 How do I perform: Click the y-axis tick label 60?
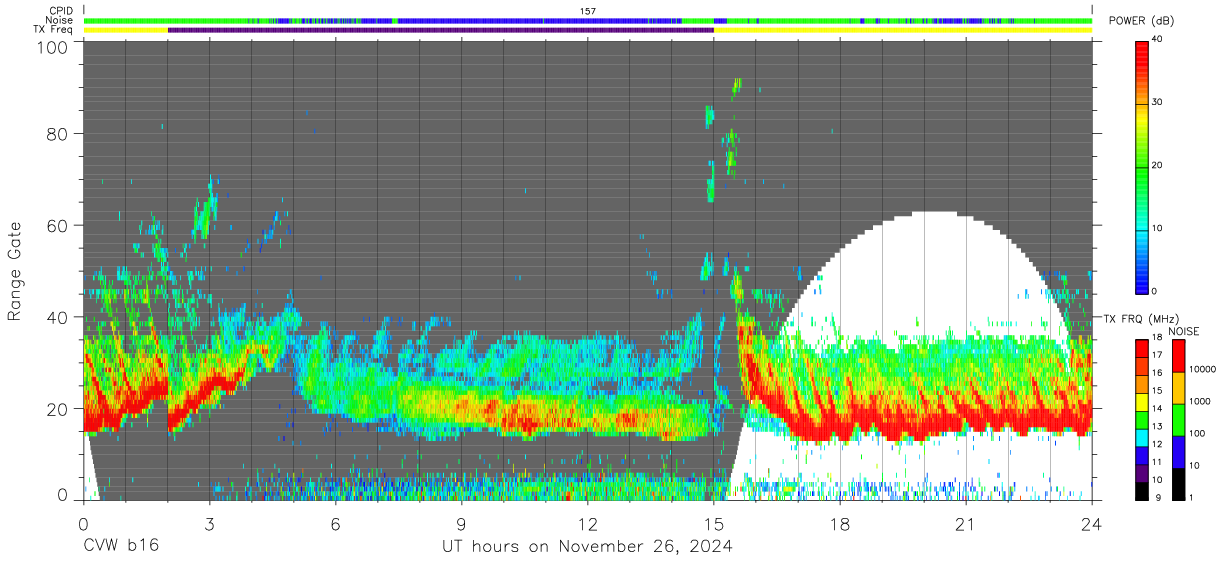point(56,225)
